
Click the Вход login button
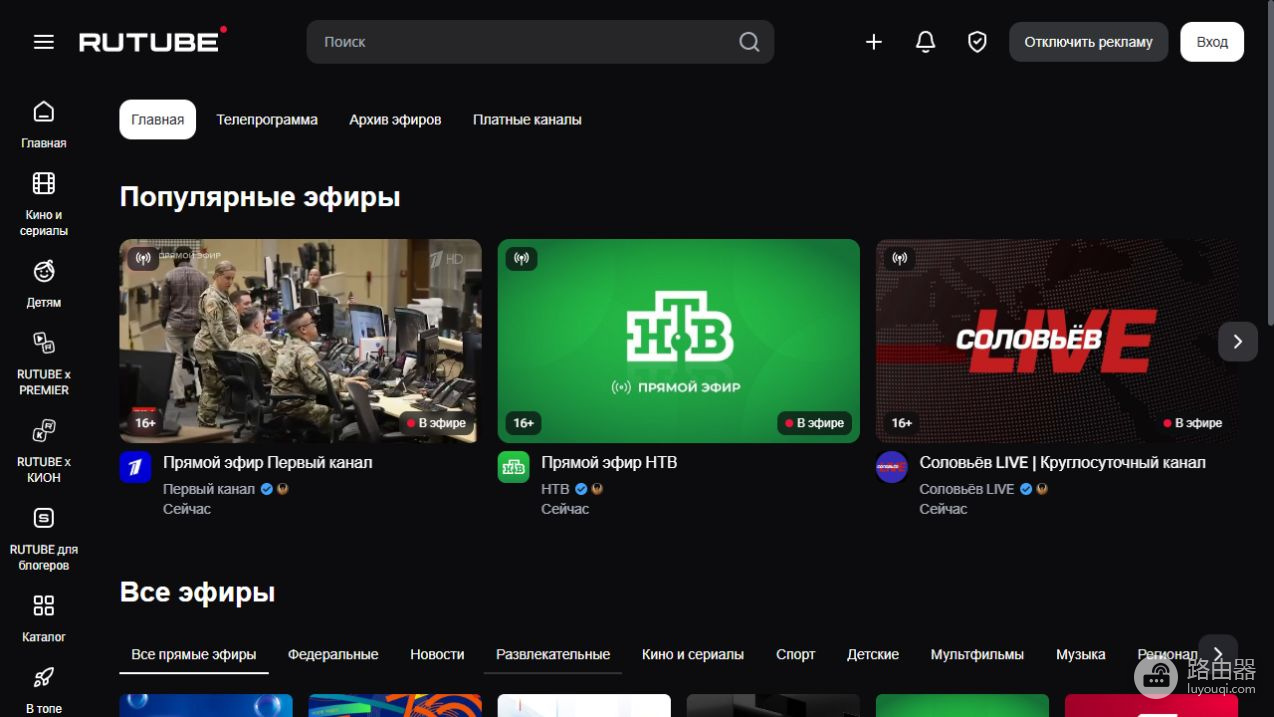point(1212,42)
